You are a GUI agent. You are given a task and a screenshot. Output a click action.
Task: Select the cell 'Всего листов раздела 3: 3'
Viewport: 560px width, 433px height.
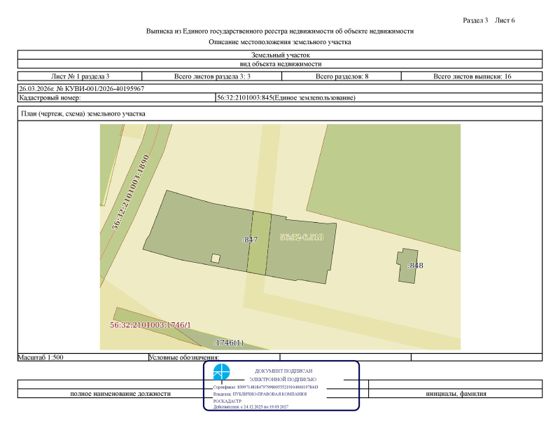[212, 76]
